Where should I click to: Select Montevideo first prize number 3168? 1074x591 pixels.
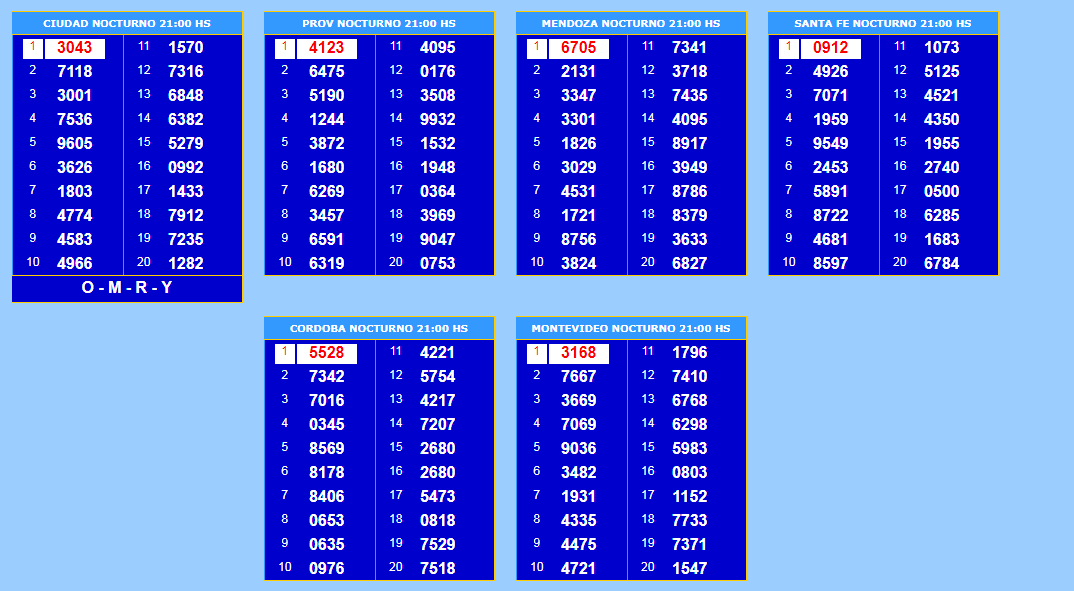coord(579,353)
